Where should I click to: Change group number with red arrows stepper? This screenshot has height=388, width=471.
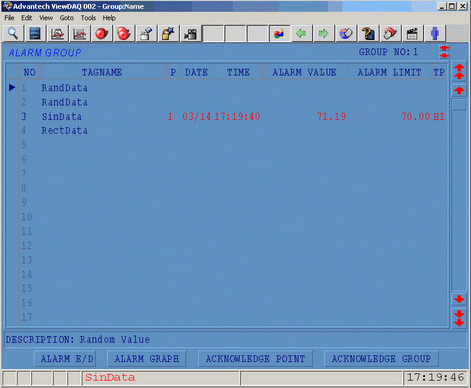coord(444,52)
